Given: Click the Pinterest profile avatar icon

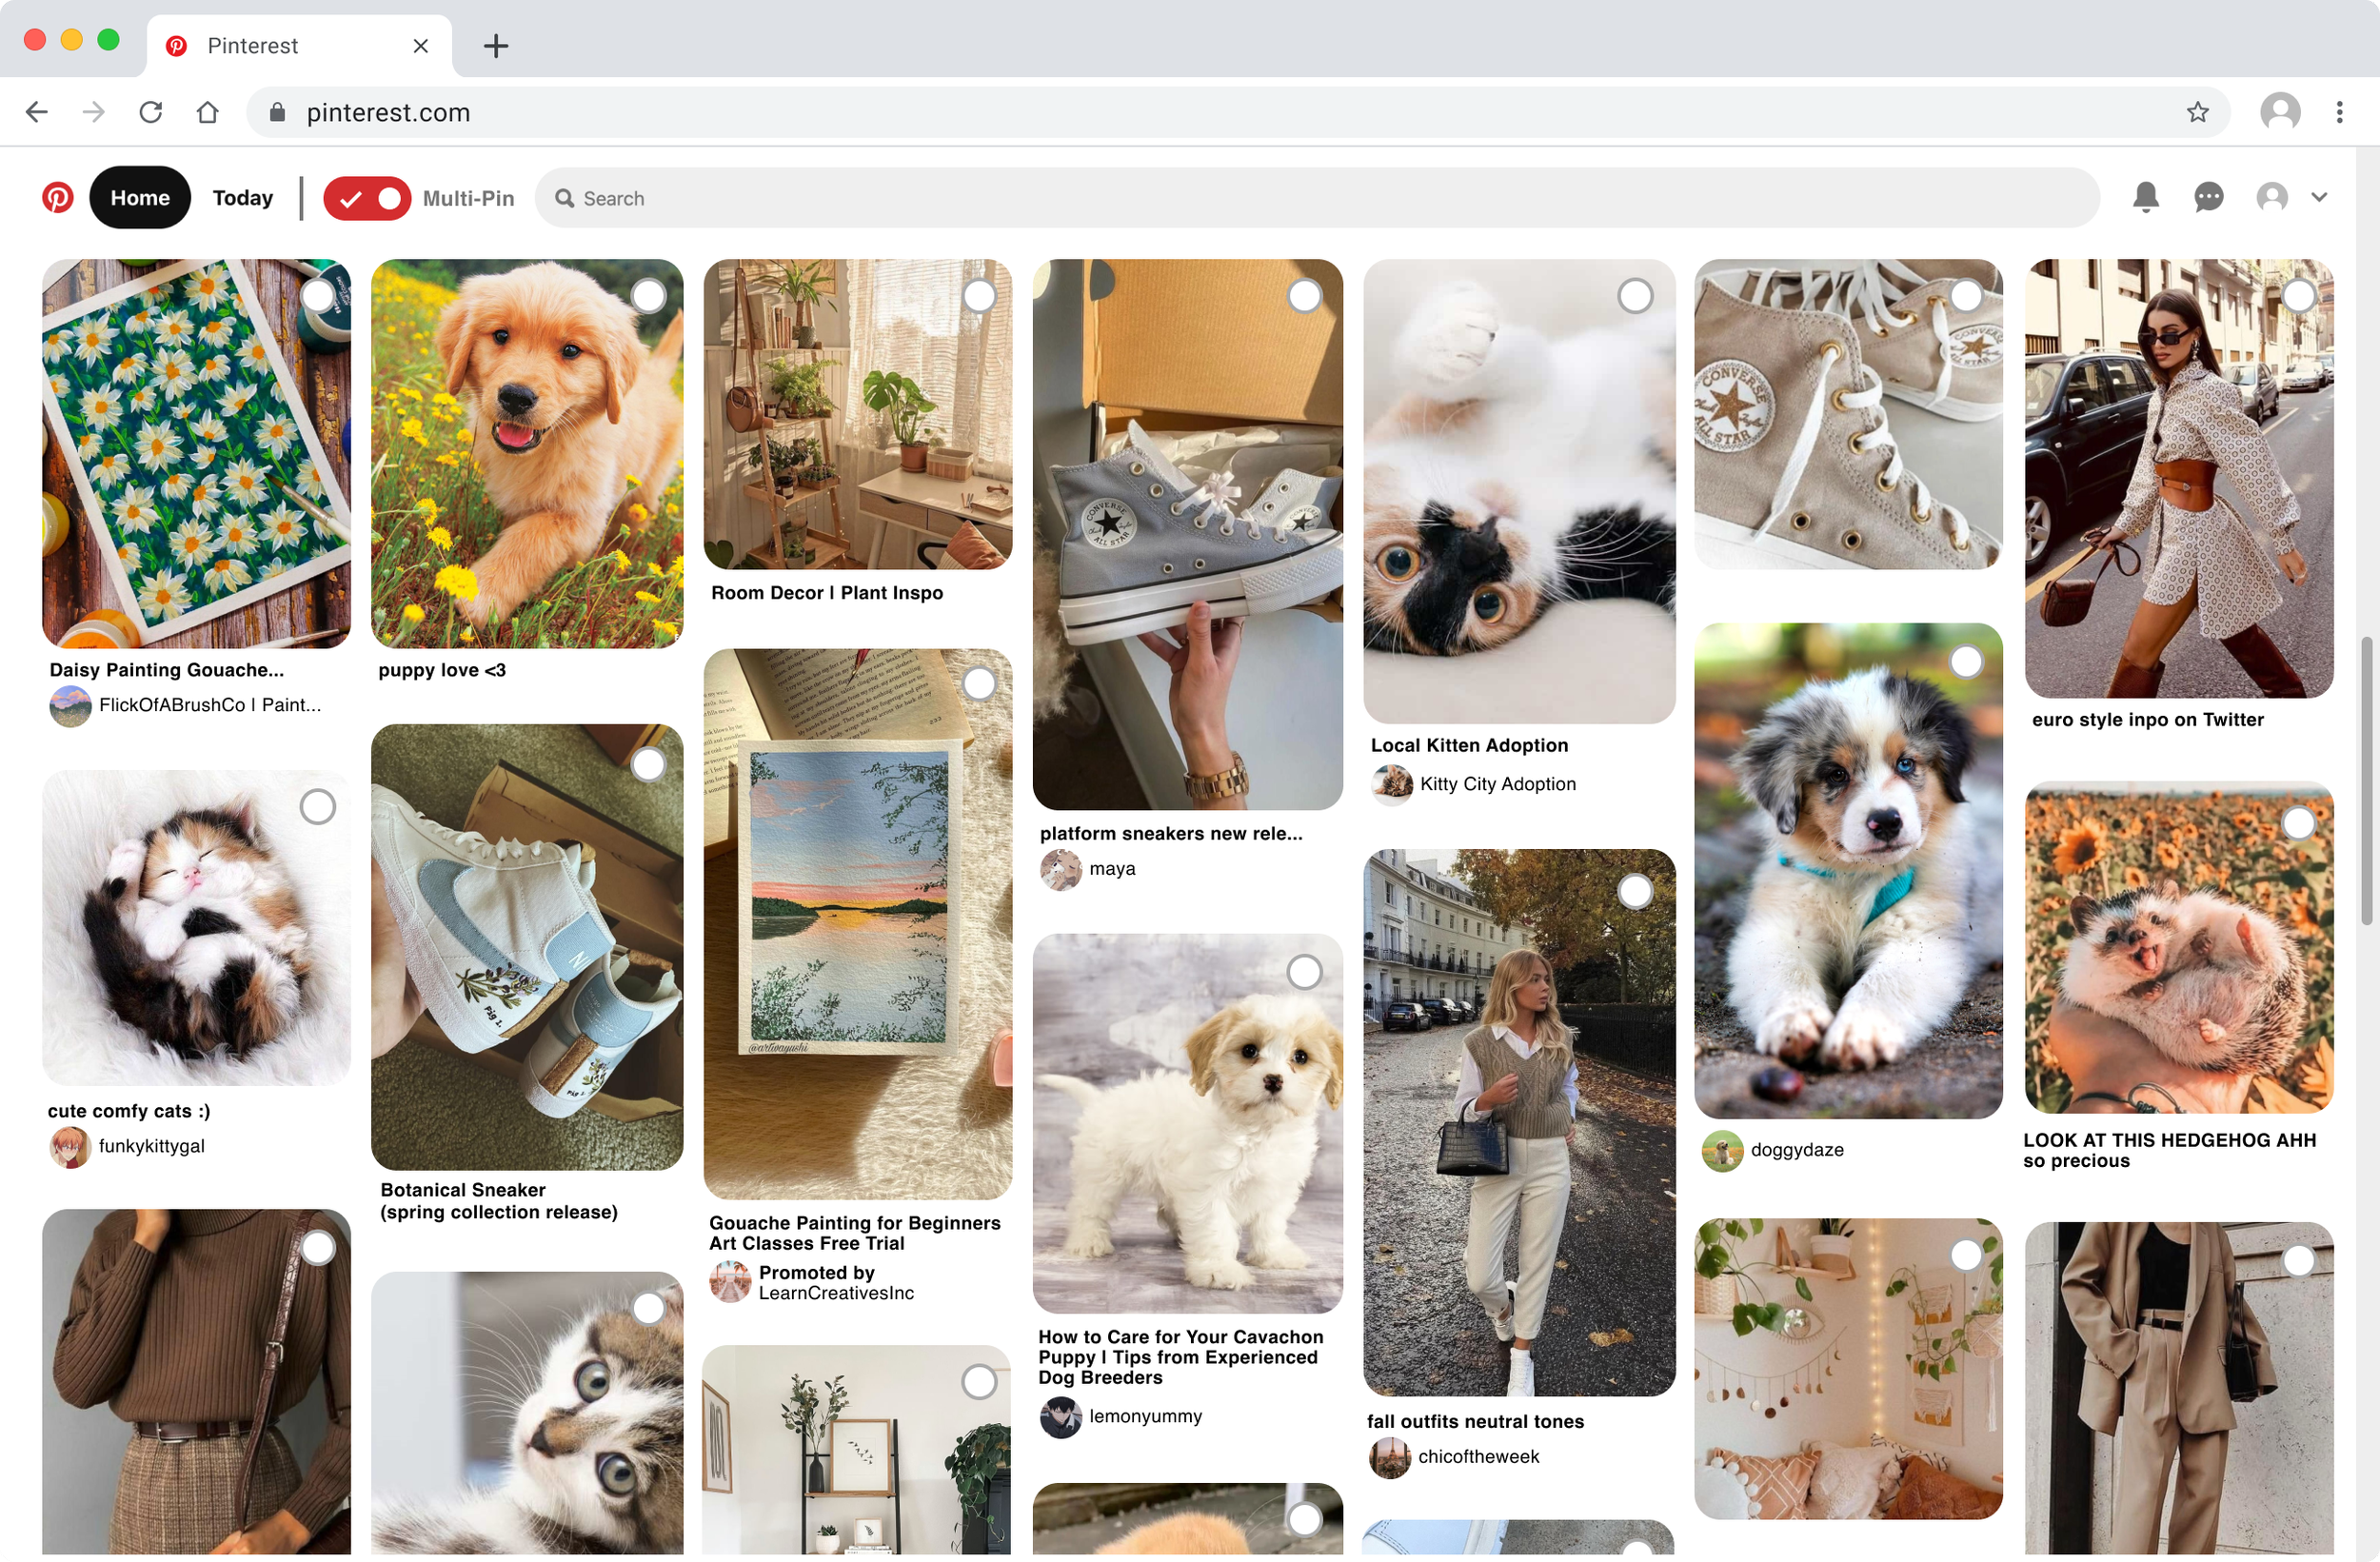Looking at the screenshot, I should [2272, 197].
